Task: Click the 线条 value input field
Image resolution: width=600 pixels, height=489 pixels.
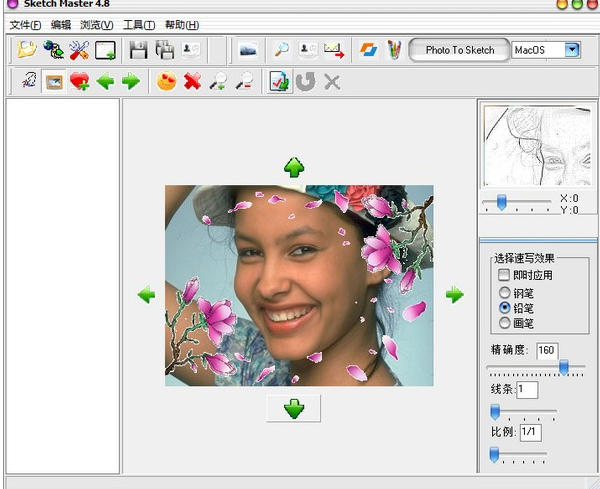Action: 527,389
